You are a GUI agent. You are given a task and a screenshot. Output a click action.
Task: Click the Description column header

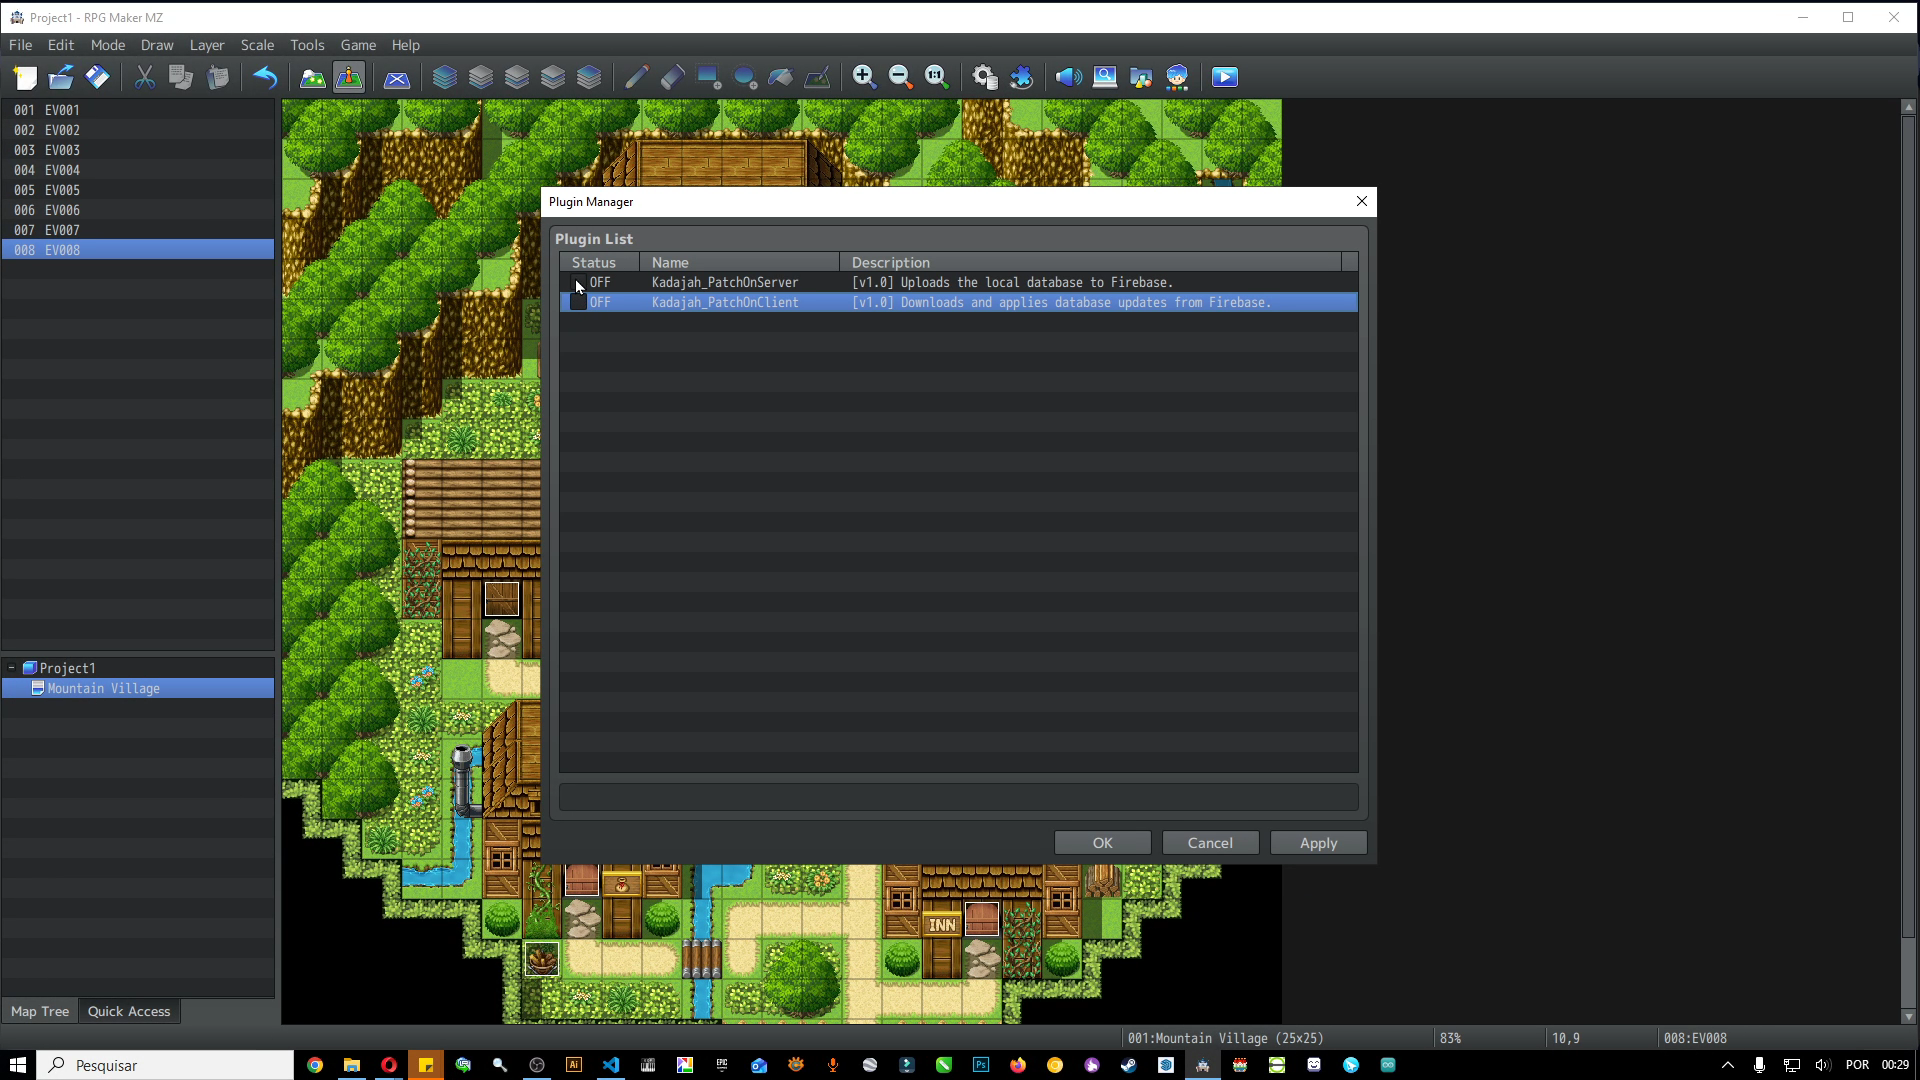[x=1090, y=262]
